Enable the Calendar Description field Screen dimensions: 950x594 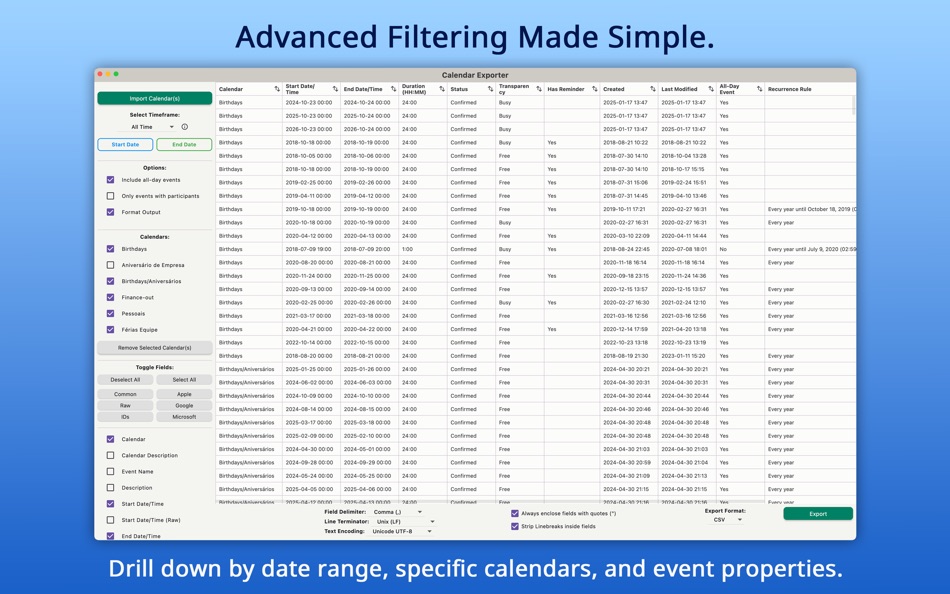110,455
